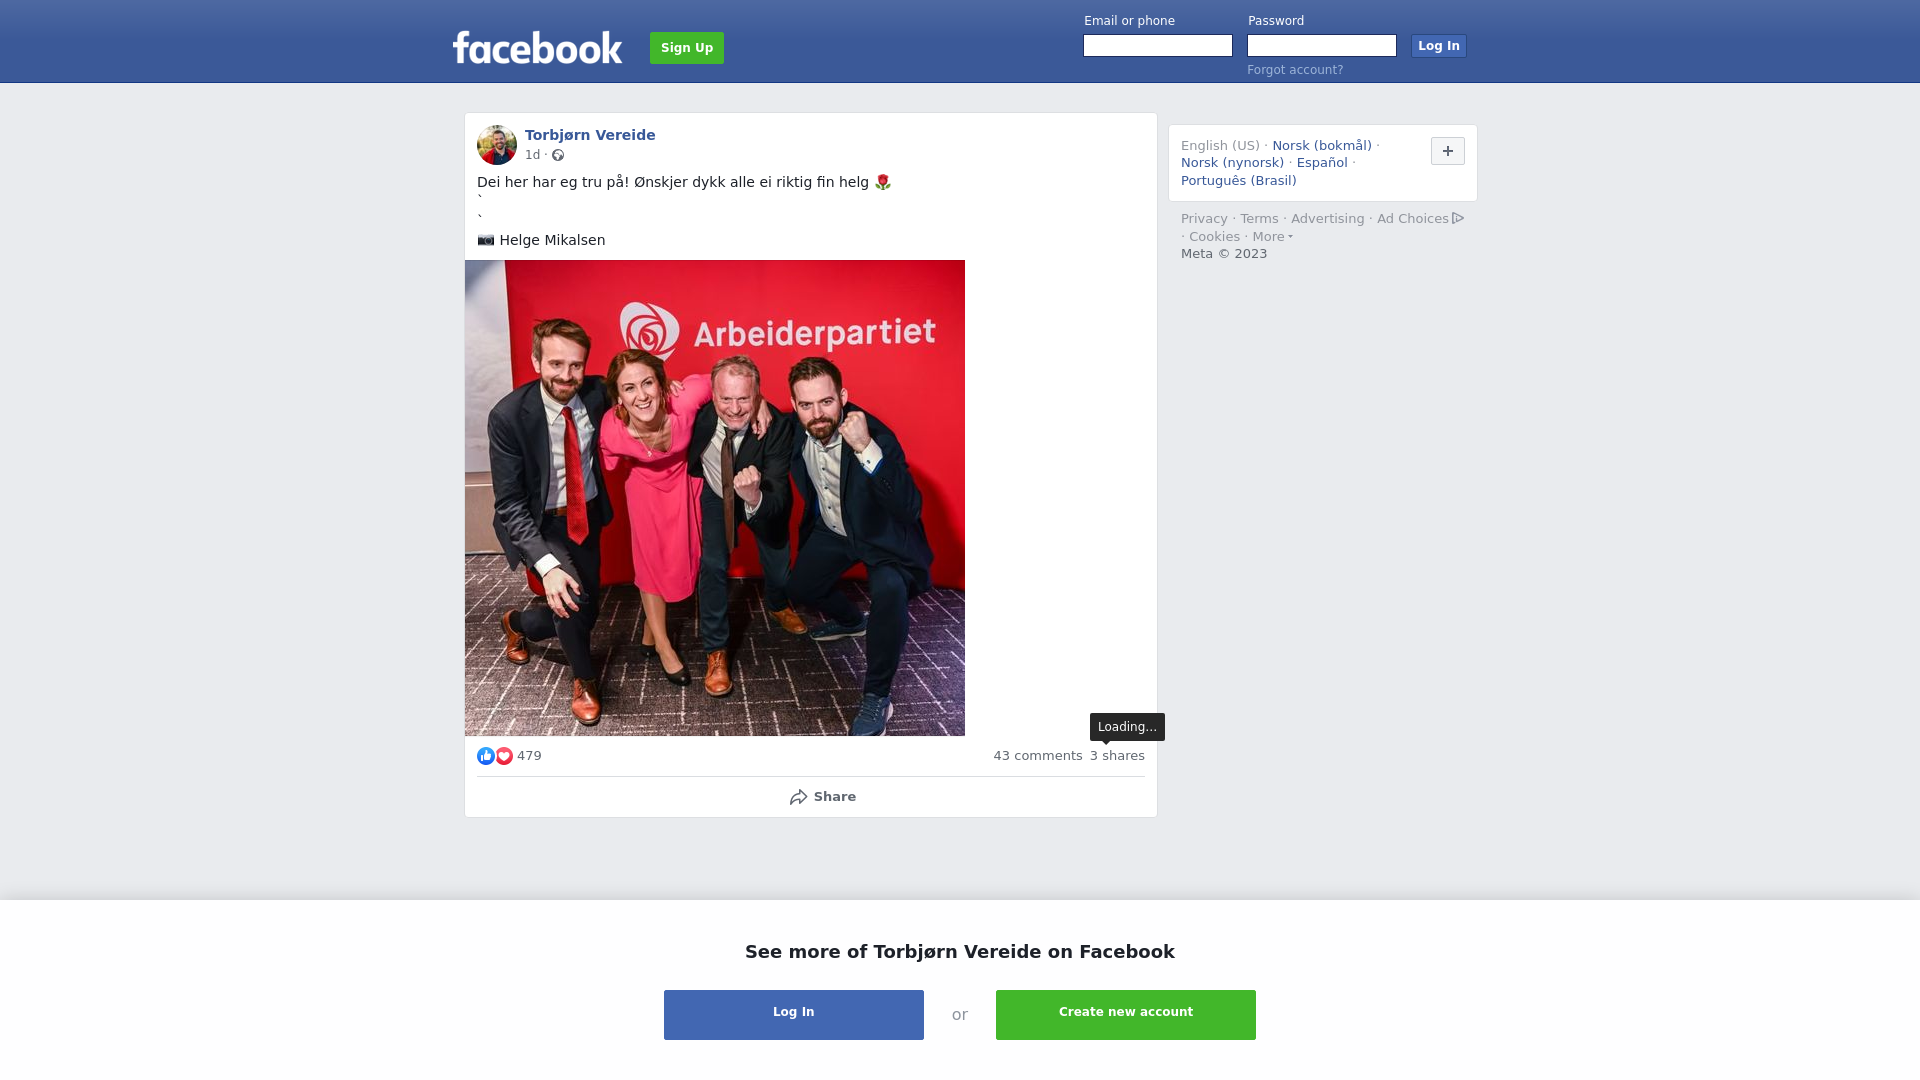The height and width of the screenshot is (1080, 1920).
Task: View the 43 comments link
Action: tap(1038, 756)
